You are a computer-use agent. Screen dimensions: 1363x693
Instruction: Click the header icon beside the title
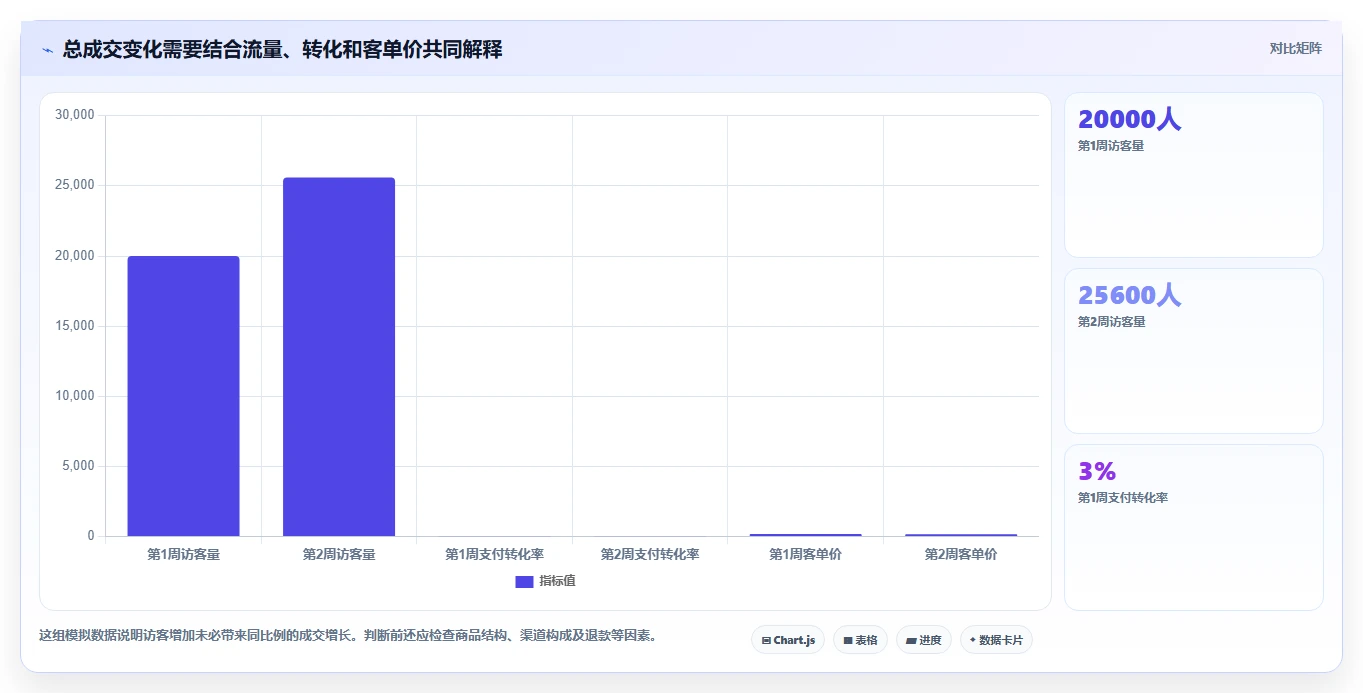click(47, 50)
